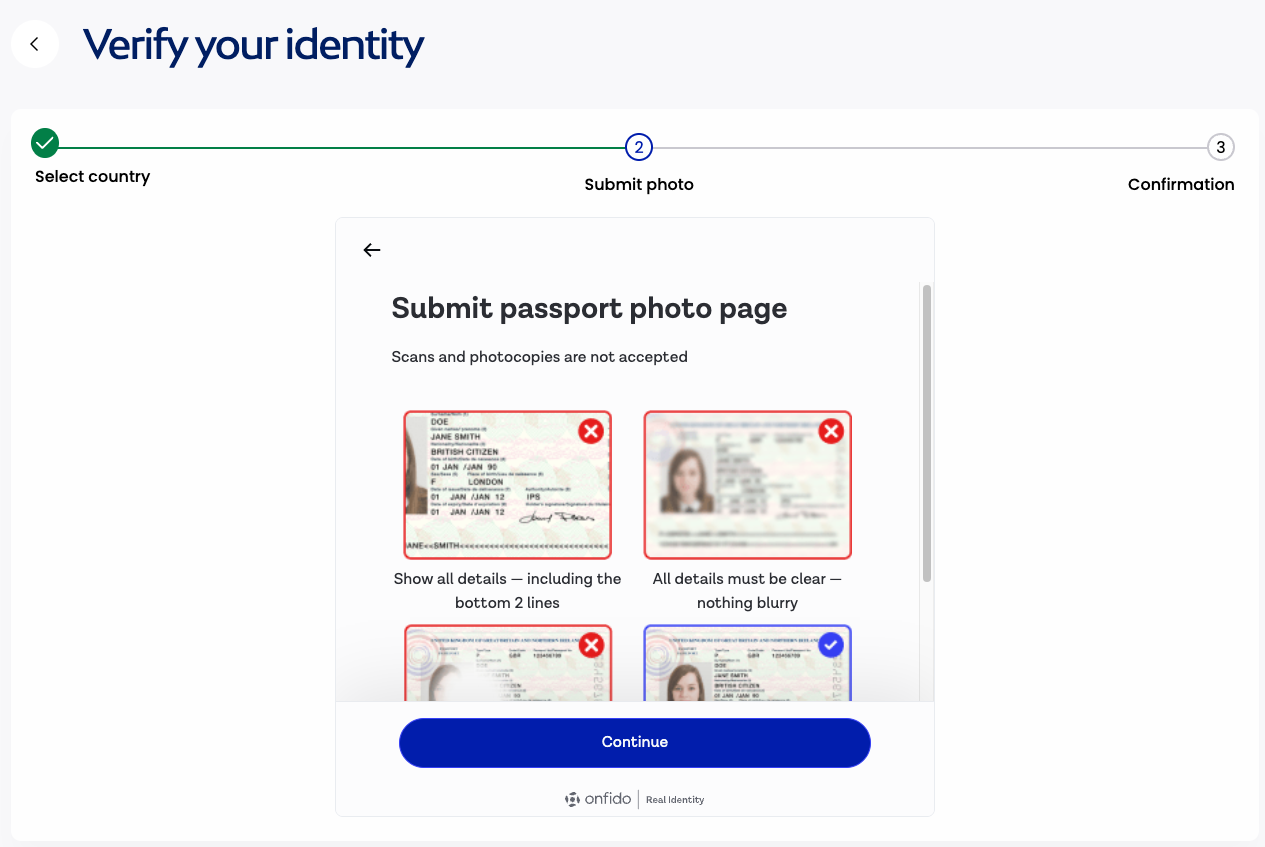Image resolution: width=1265 pixels, height=847 pixels.
Task: Click the red X on the glare passport example
Action: pos(589,644)
